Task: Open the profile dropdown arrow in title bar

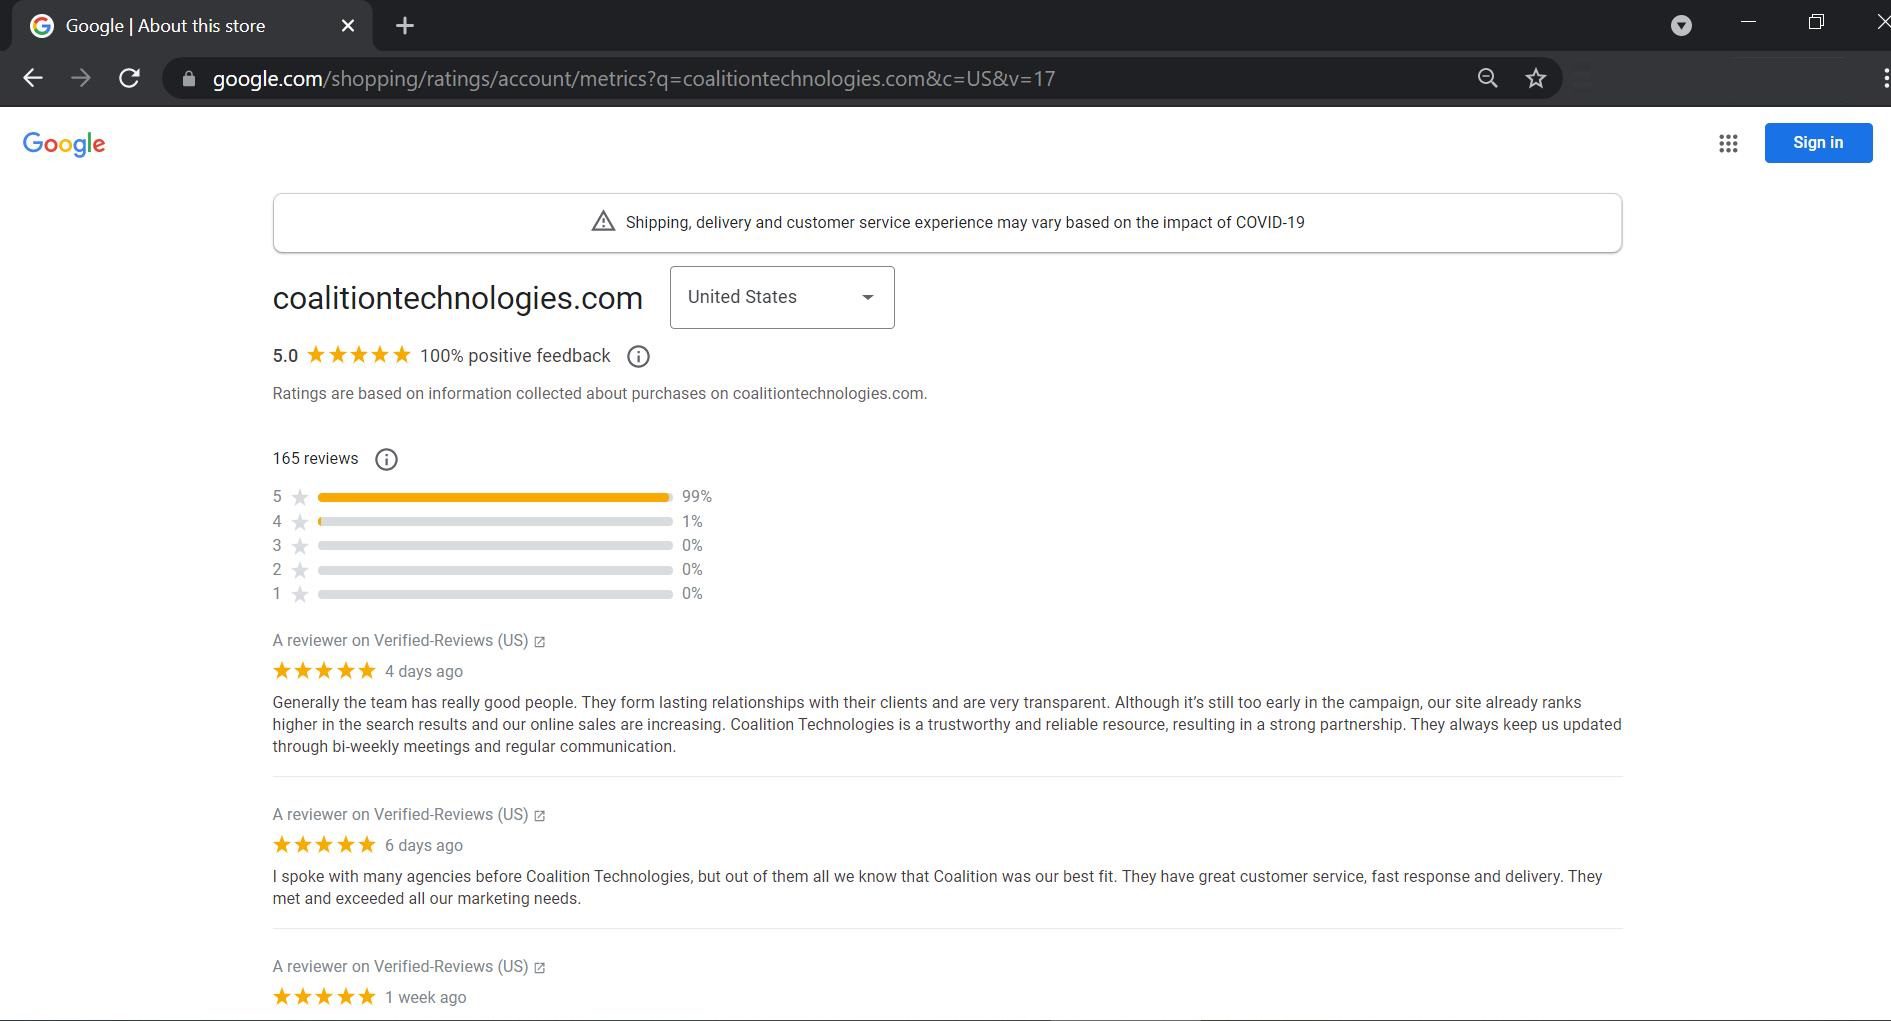Action: click(x=1681, y=26)
